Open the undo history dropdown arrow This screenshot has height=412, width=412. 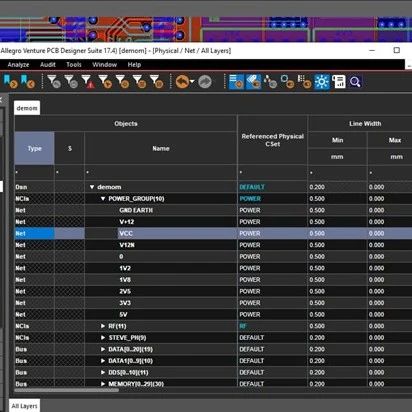click(x=192, y=82)
